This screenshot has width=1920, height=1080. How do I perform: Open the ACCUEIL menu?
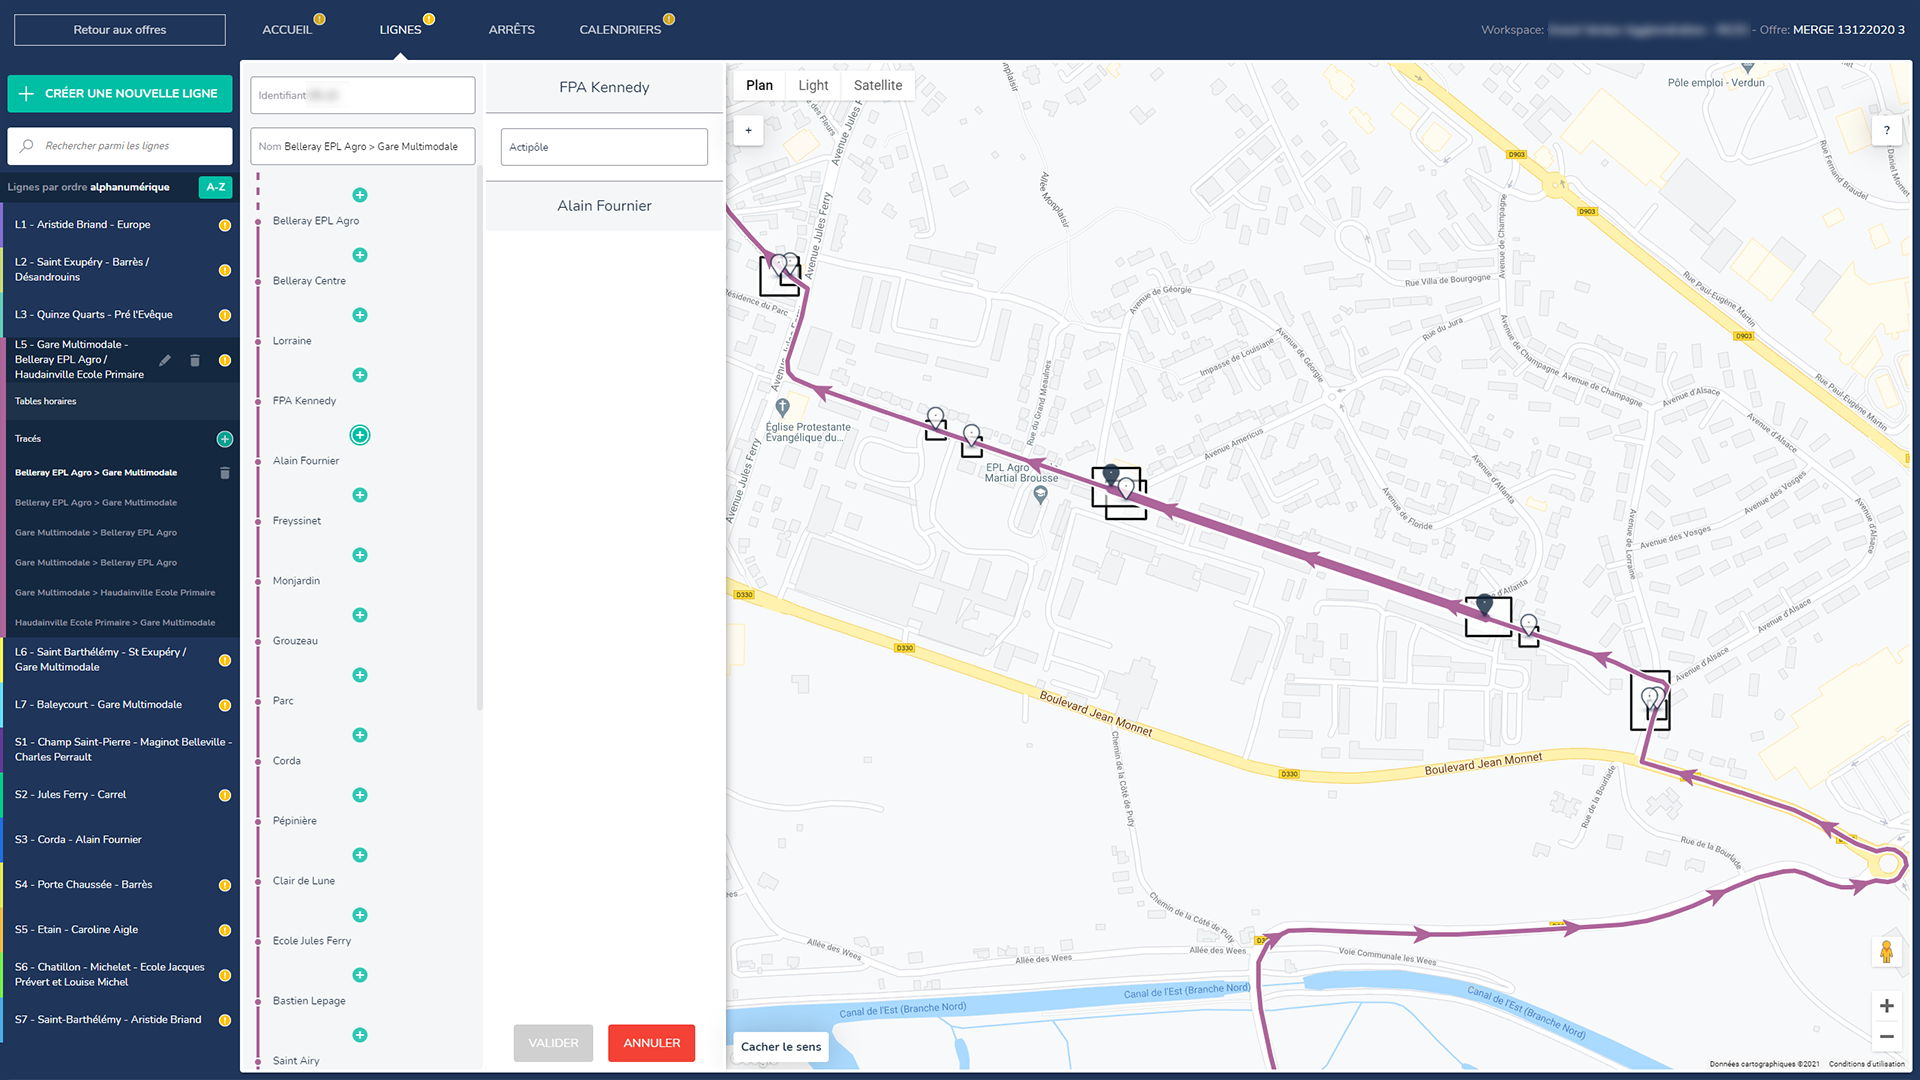tap(287, 30)
